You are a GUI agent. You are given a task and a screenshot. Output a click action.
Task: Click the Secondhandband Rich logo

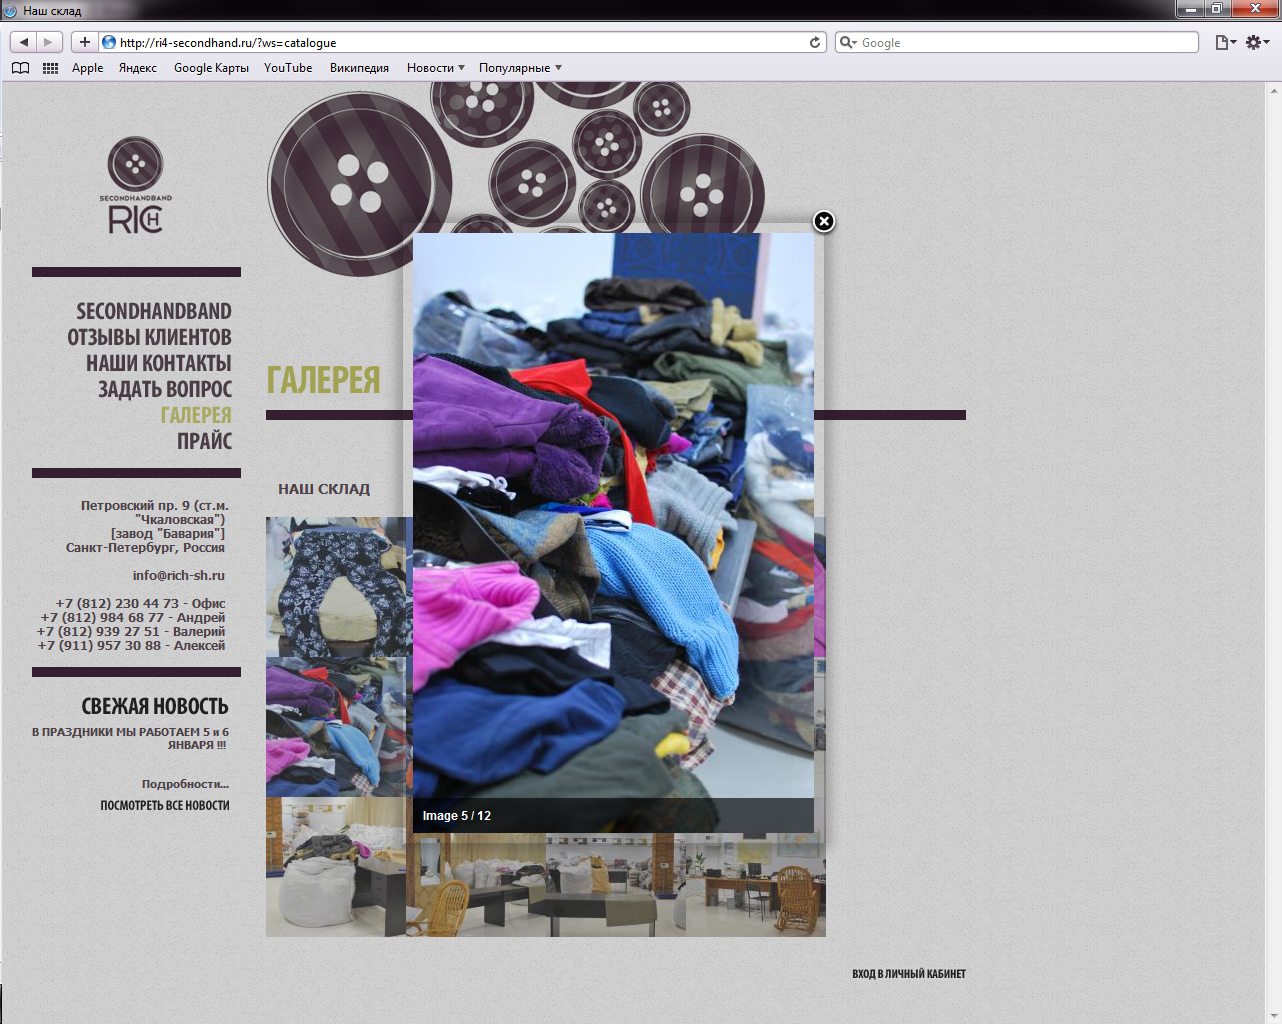click(x=135, y=186)
